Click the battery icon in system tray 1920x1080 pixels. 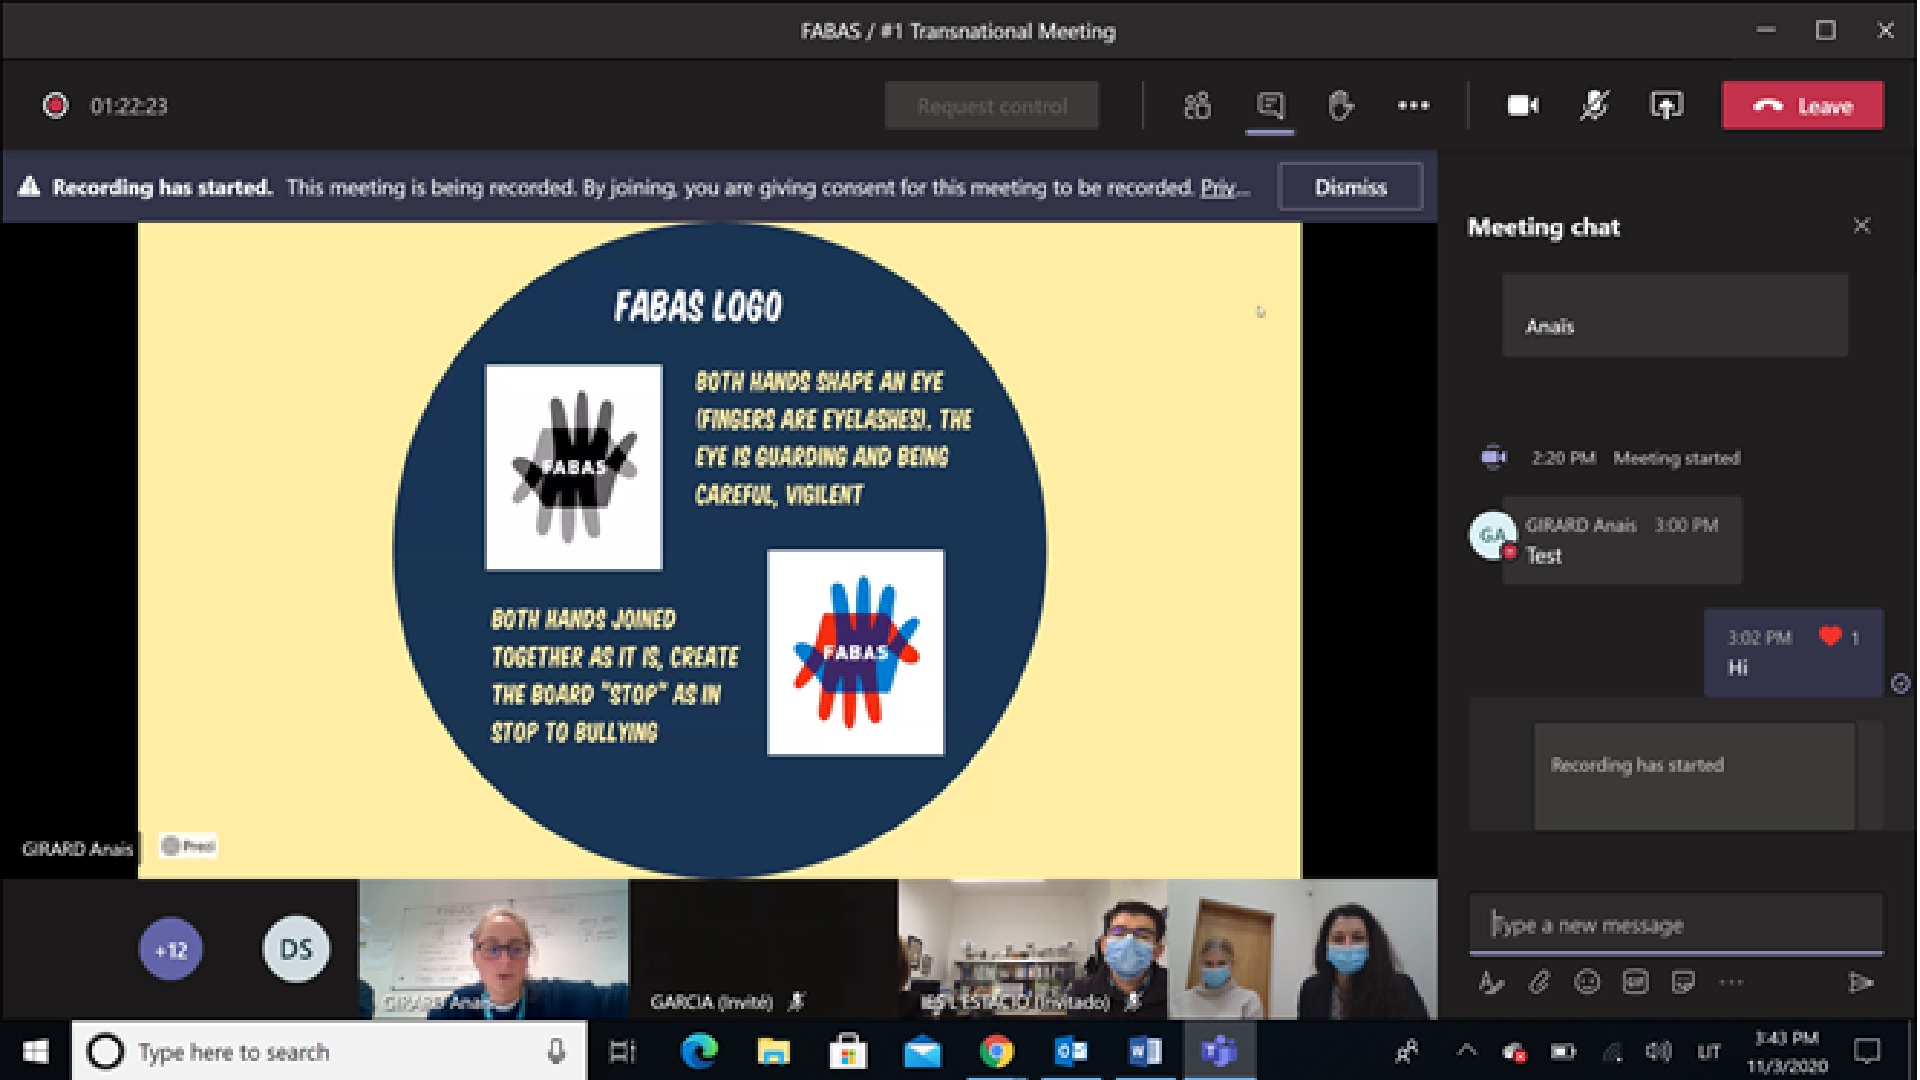(1562, 1051)
